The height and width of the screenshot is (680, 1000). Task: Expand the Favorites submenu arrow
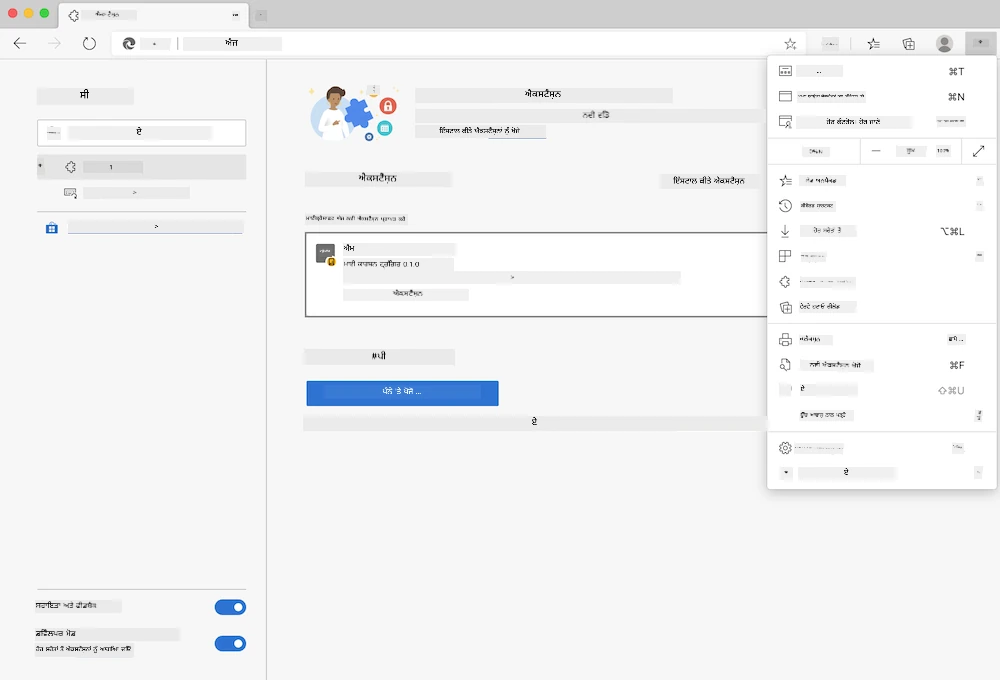[979, 181]
